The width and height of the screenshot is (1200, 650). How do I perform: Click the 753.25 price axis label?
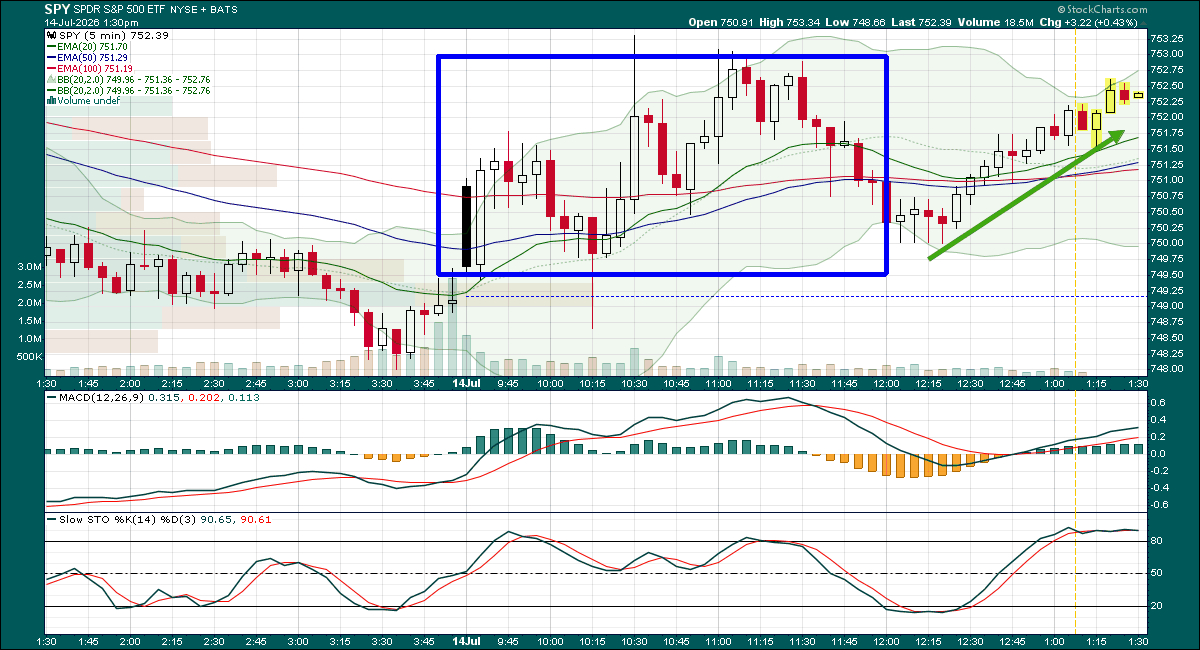(1166, 38)
